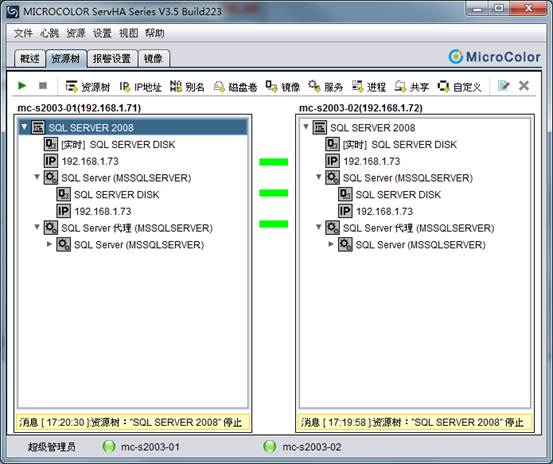The height and width of the screenshot is (464, 553).
Task: Add an IP地址 resource from toolbar
Action: pyautogui.click(x=140, y=86)
